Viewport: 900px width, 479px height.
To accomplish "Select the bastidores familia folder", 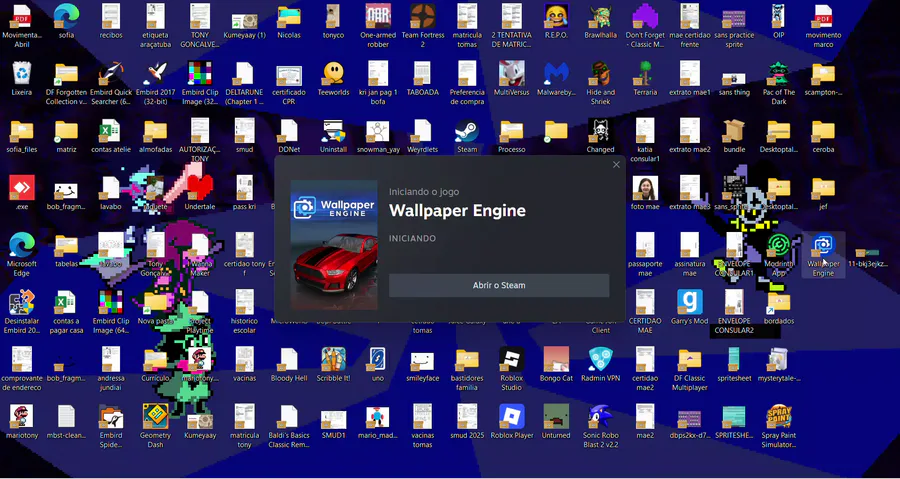I will [x=467, y=370].
